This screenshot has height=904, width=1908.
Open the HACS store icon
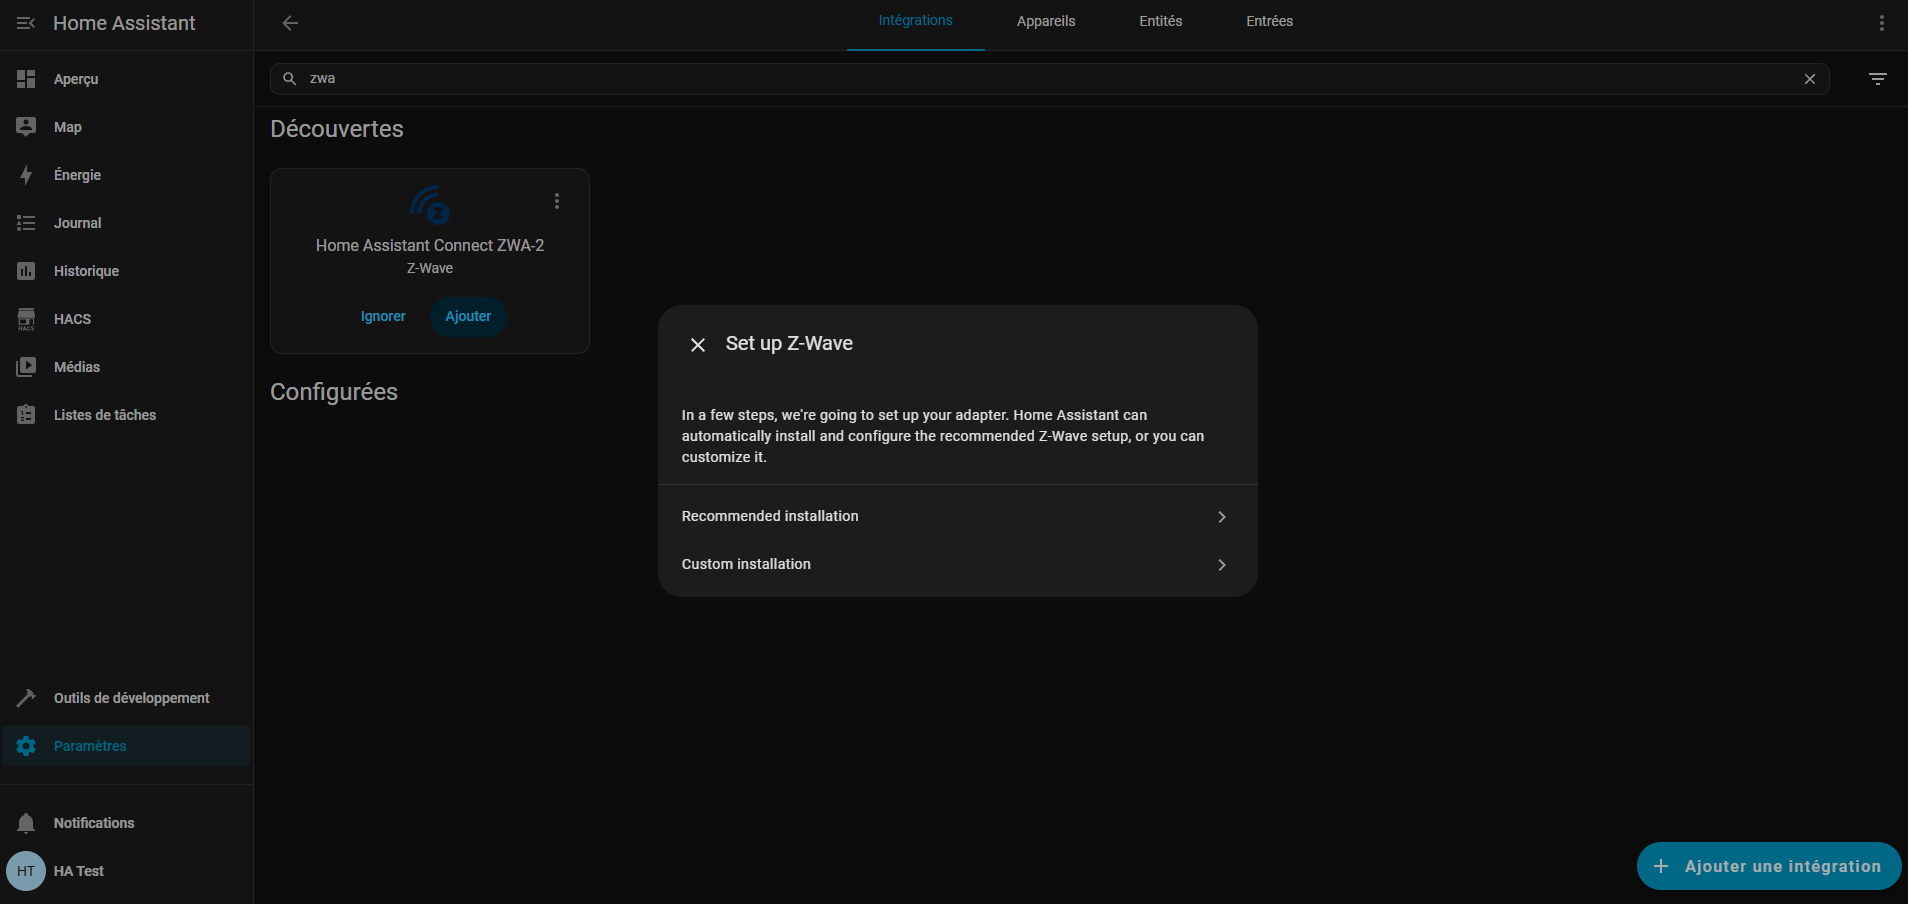[x=26, y=319]
